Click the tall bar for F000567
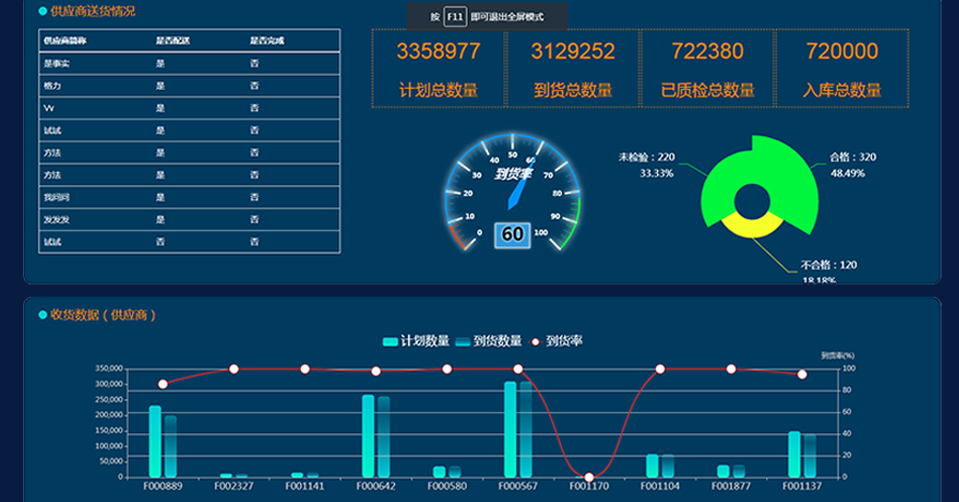The height and width of the screenshot is (502, 959). pyautogui.click(x=511, y=428)
